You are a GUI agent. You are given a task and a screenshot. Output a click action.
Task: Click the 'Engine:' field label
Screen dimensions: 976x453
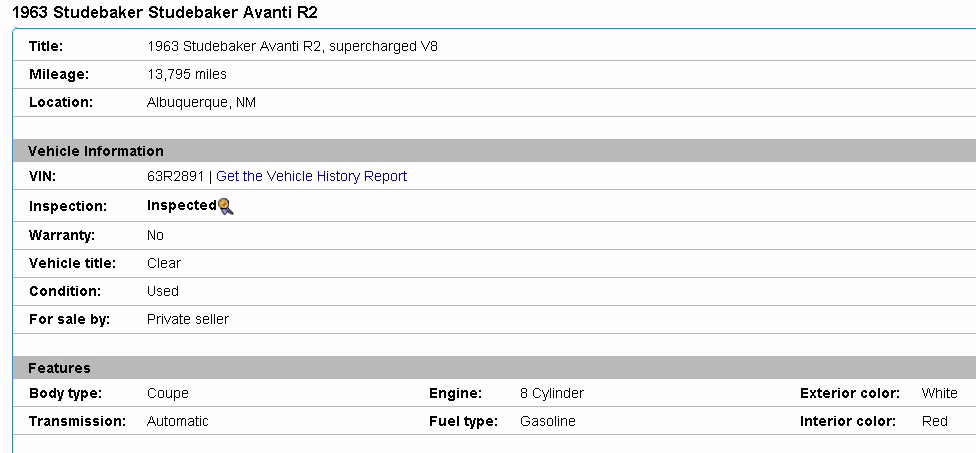coord(456,393)
